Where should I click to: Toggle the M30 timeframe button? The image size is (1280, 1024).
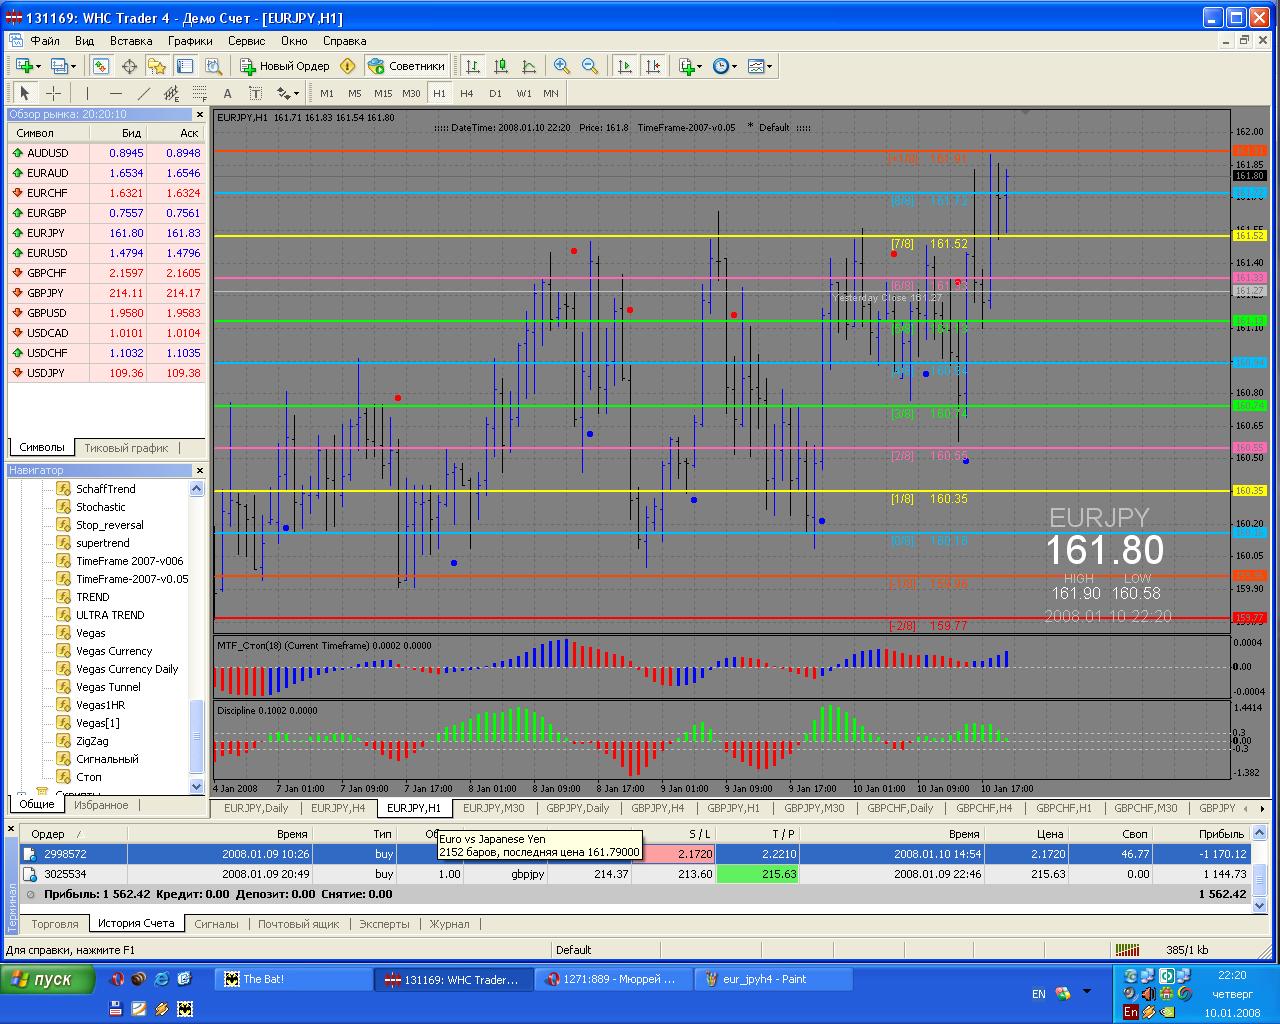point(411,93)
